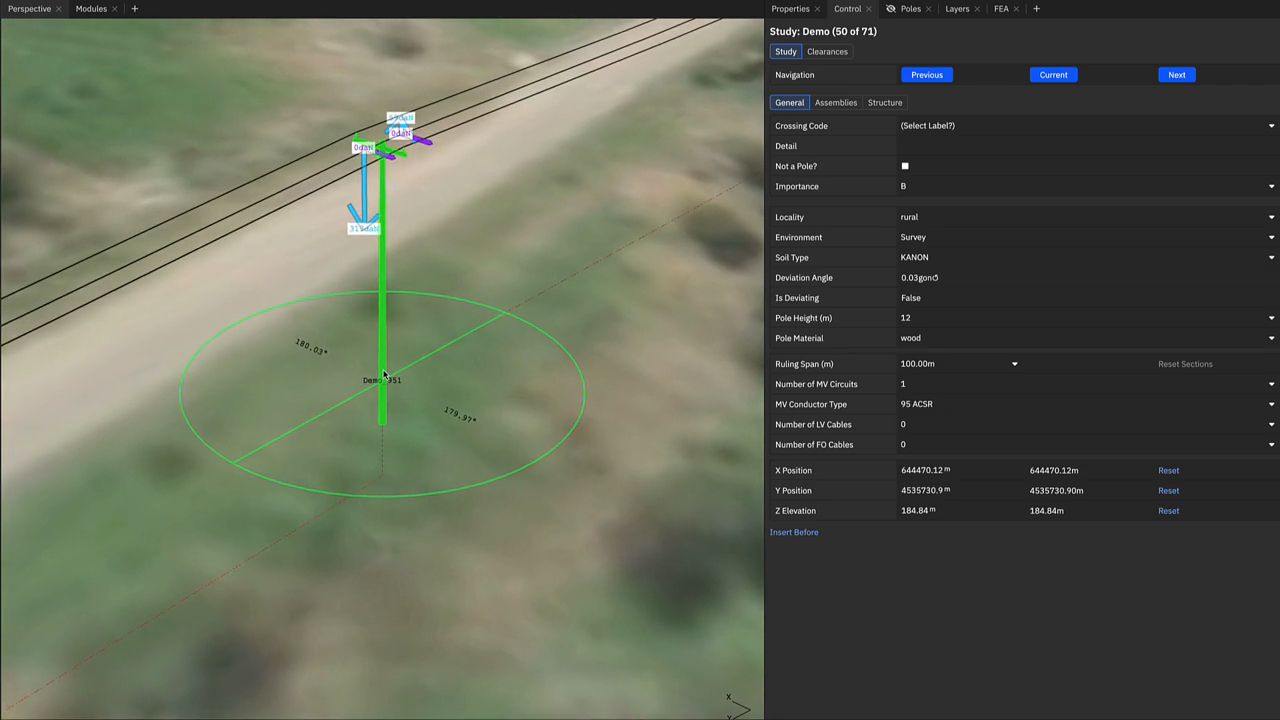Toggle the eye icon on Poles tab
The width and height of the screenshot is (1280, 720).
click(890, 9)
